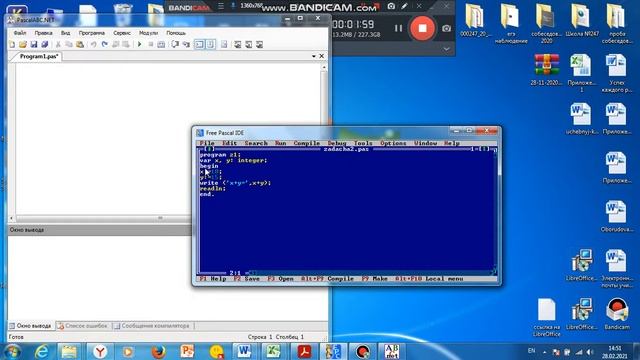Open Сервис menu in PascalABC.NET

(122, 33)
